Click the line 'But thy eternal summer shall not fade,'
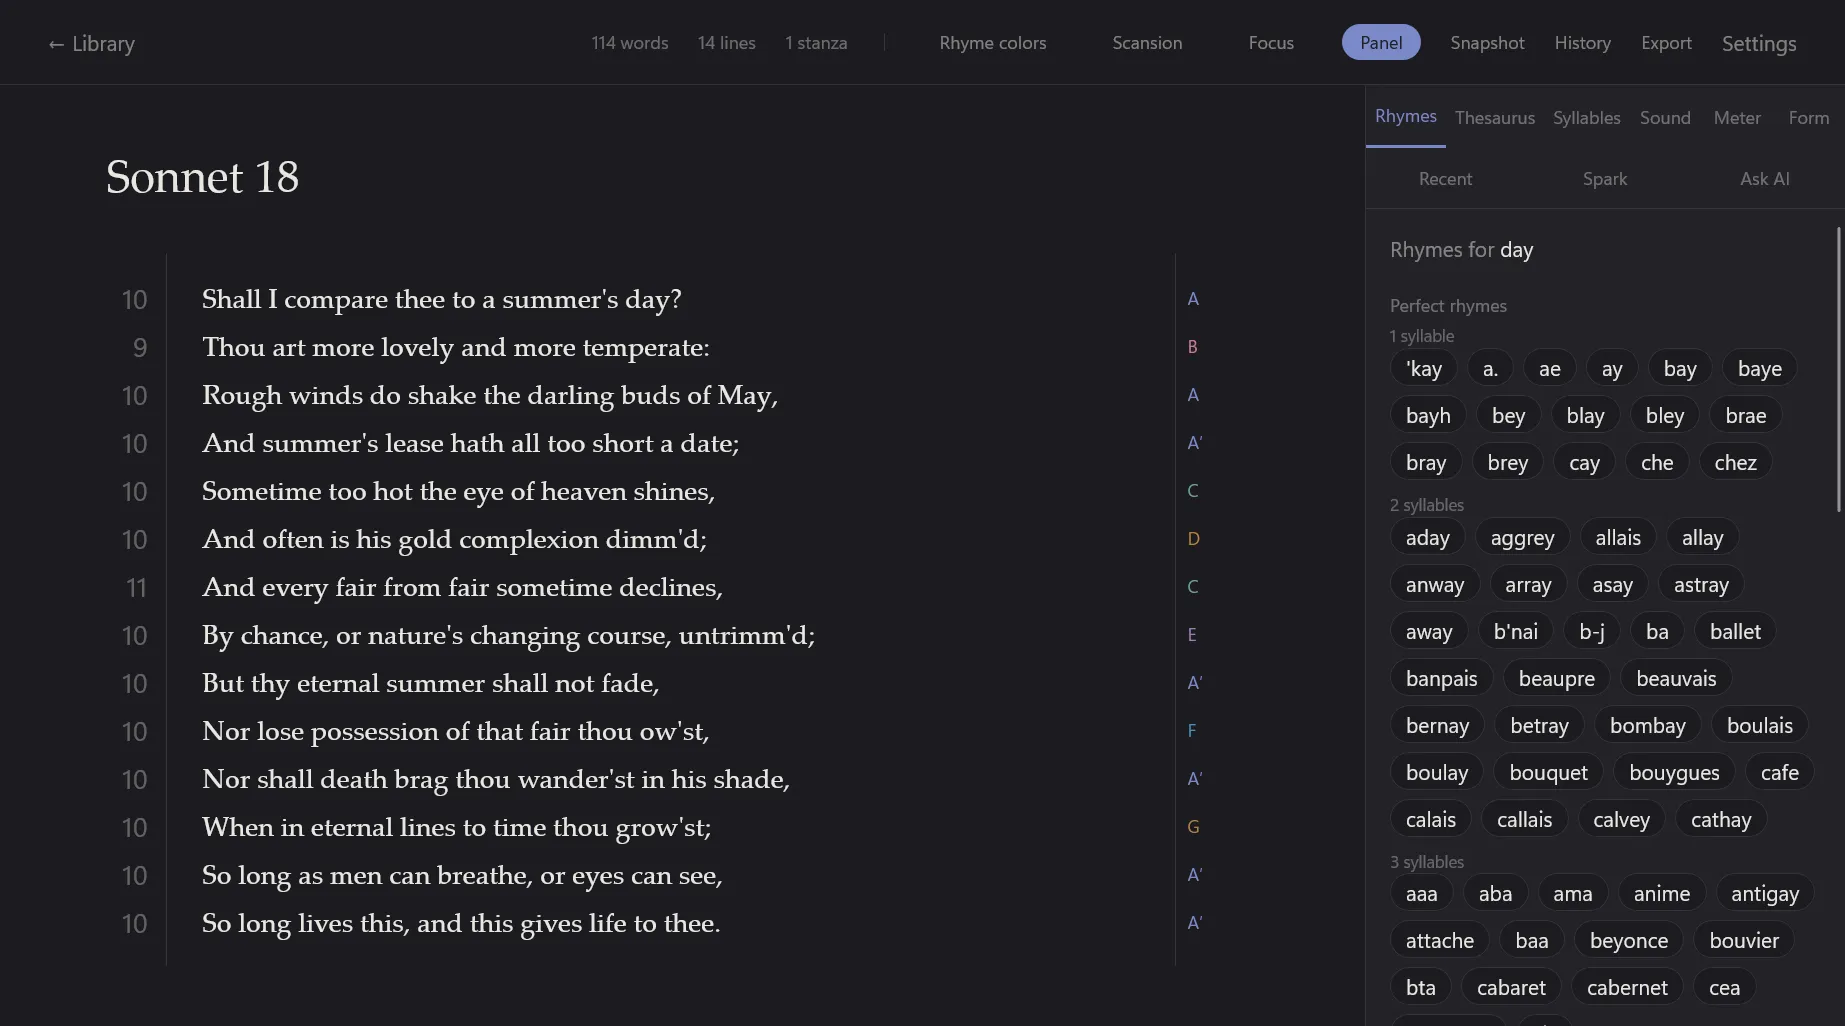 click(430, 683)
